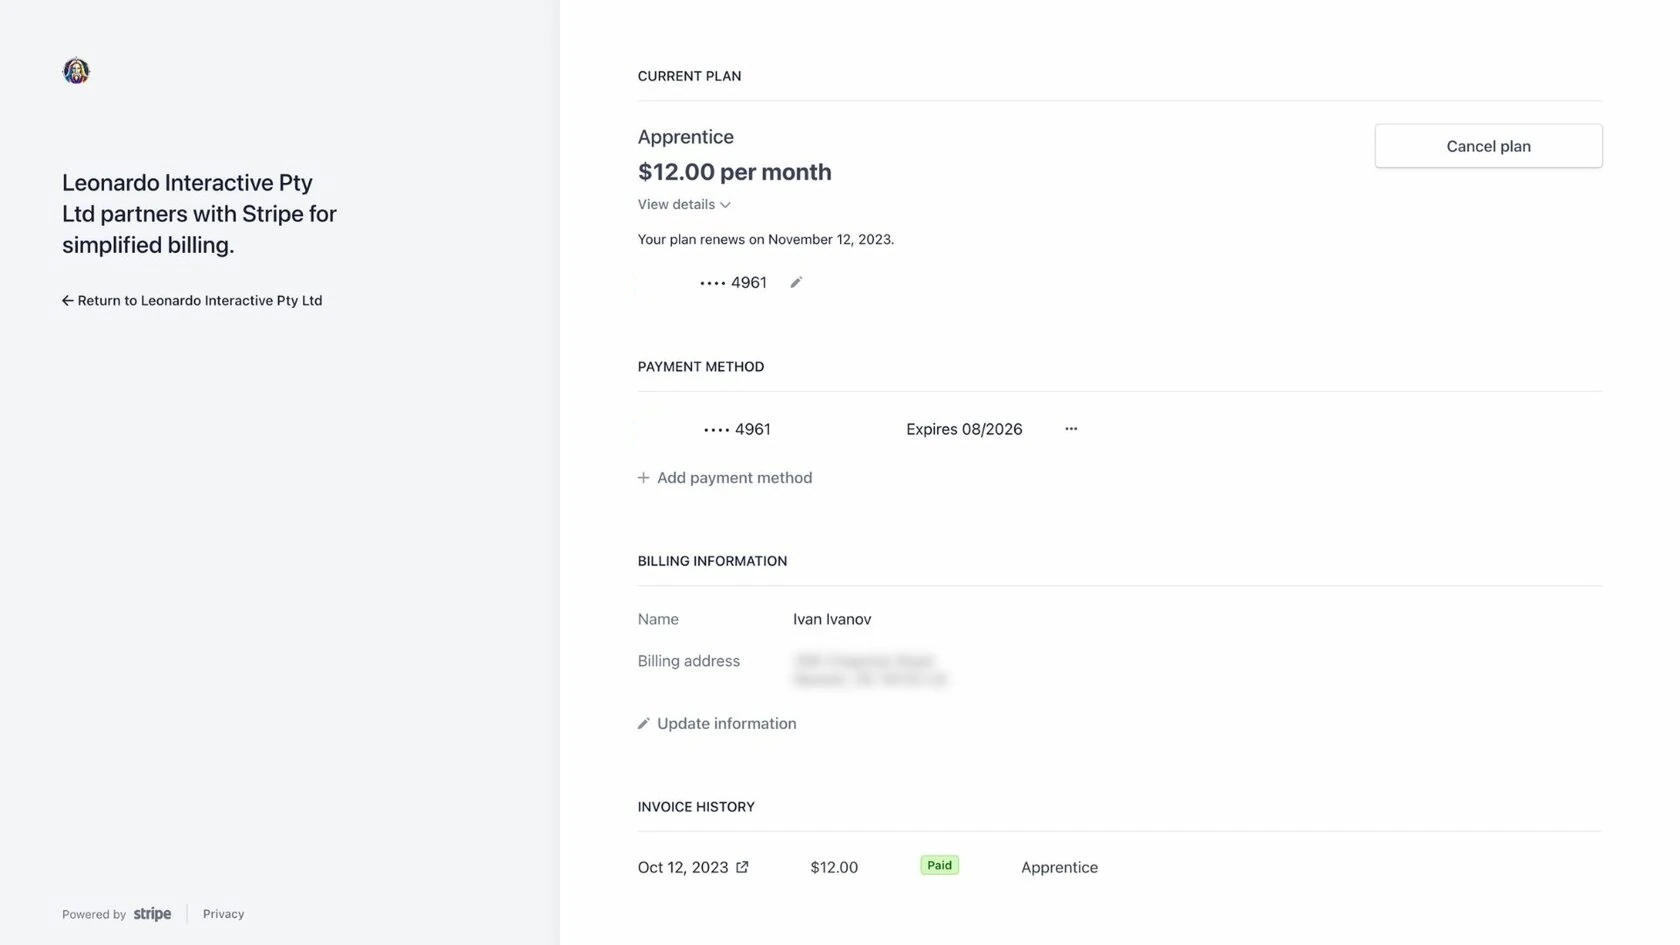Click the plan renewal date text

pyautogui.click(x=766, y=239)
